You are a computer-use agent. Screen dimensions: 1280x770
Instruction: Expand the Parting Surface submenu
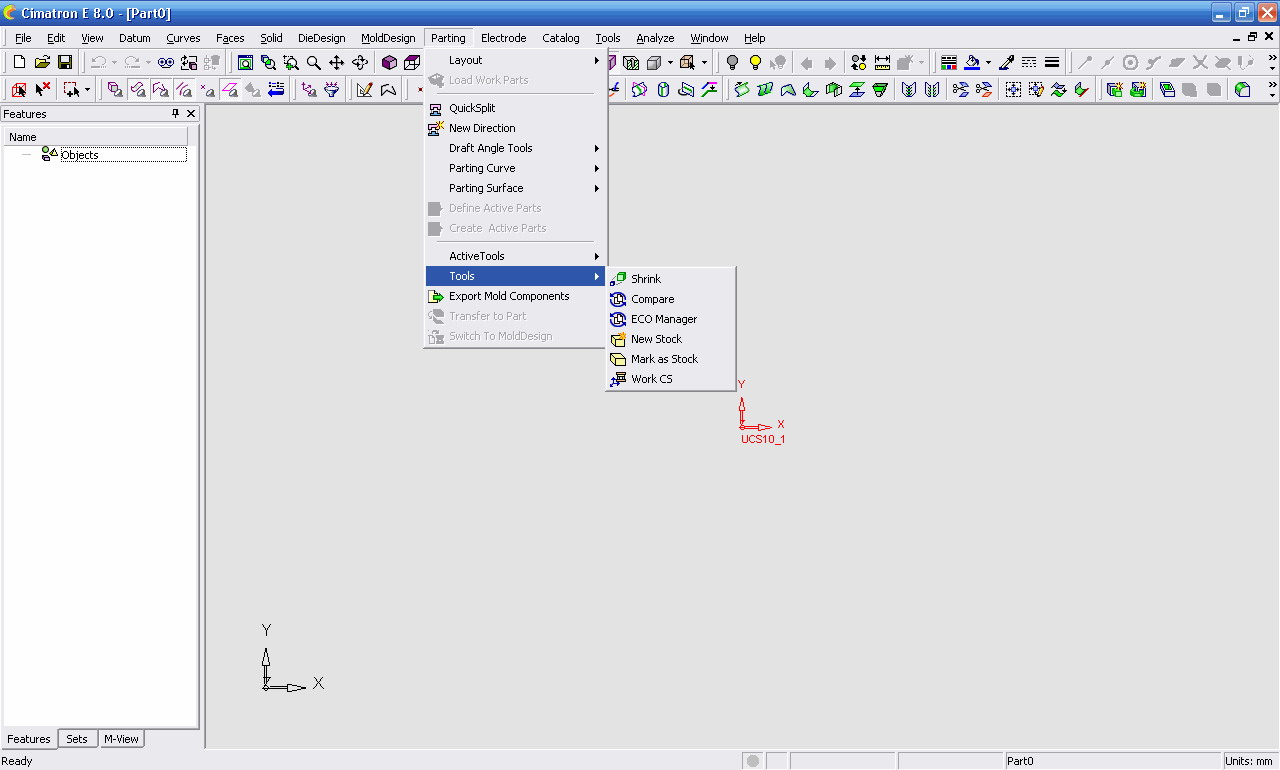(516, 188)
